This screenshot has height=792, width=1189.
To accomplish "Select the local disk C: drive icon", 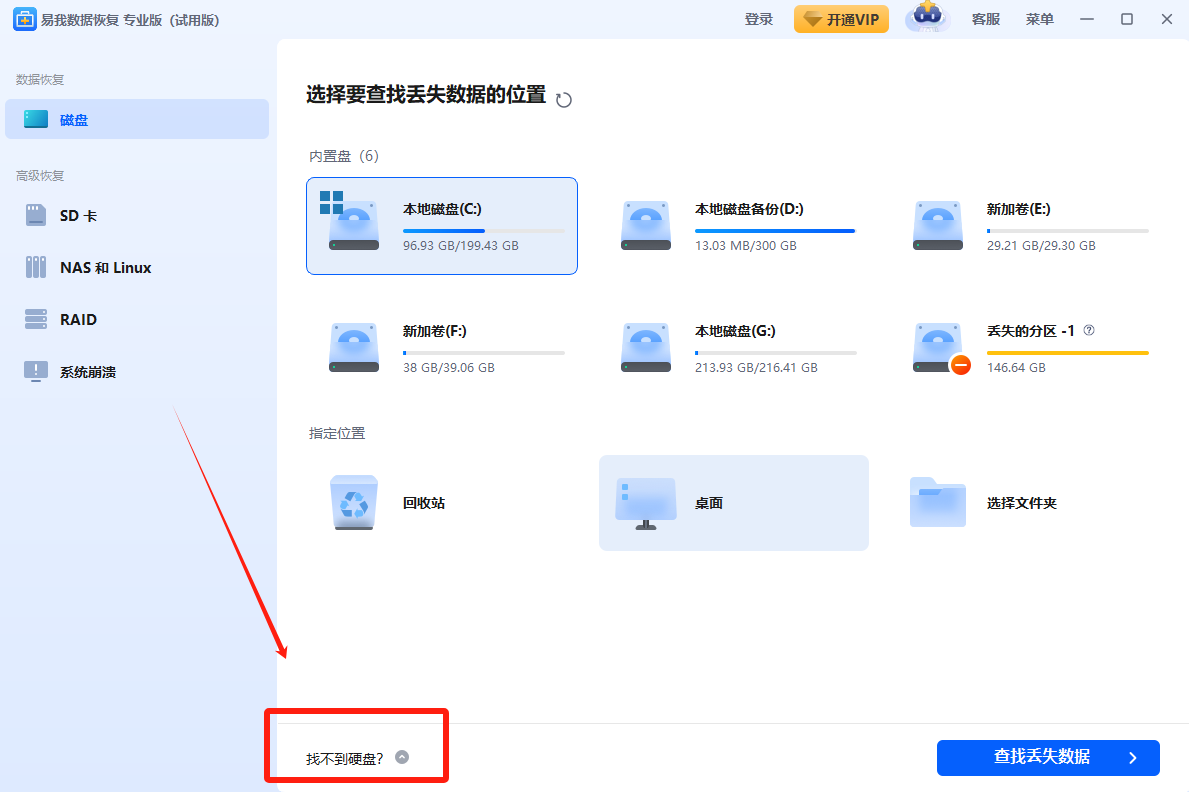I will point(353,226).
